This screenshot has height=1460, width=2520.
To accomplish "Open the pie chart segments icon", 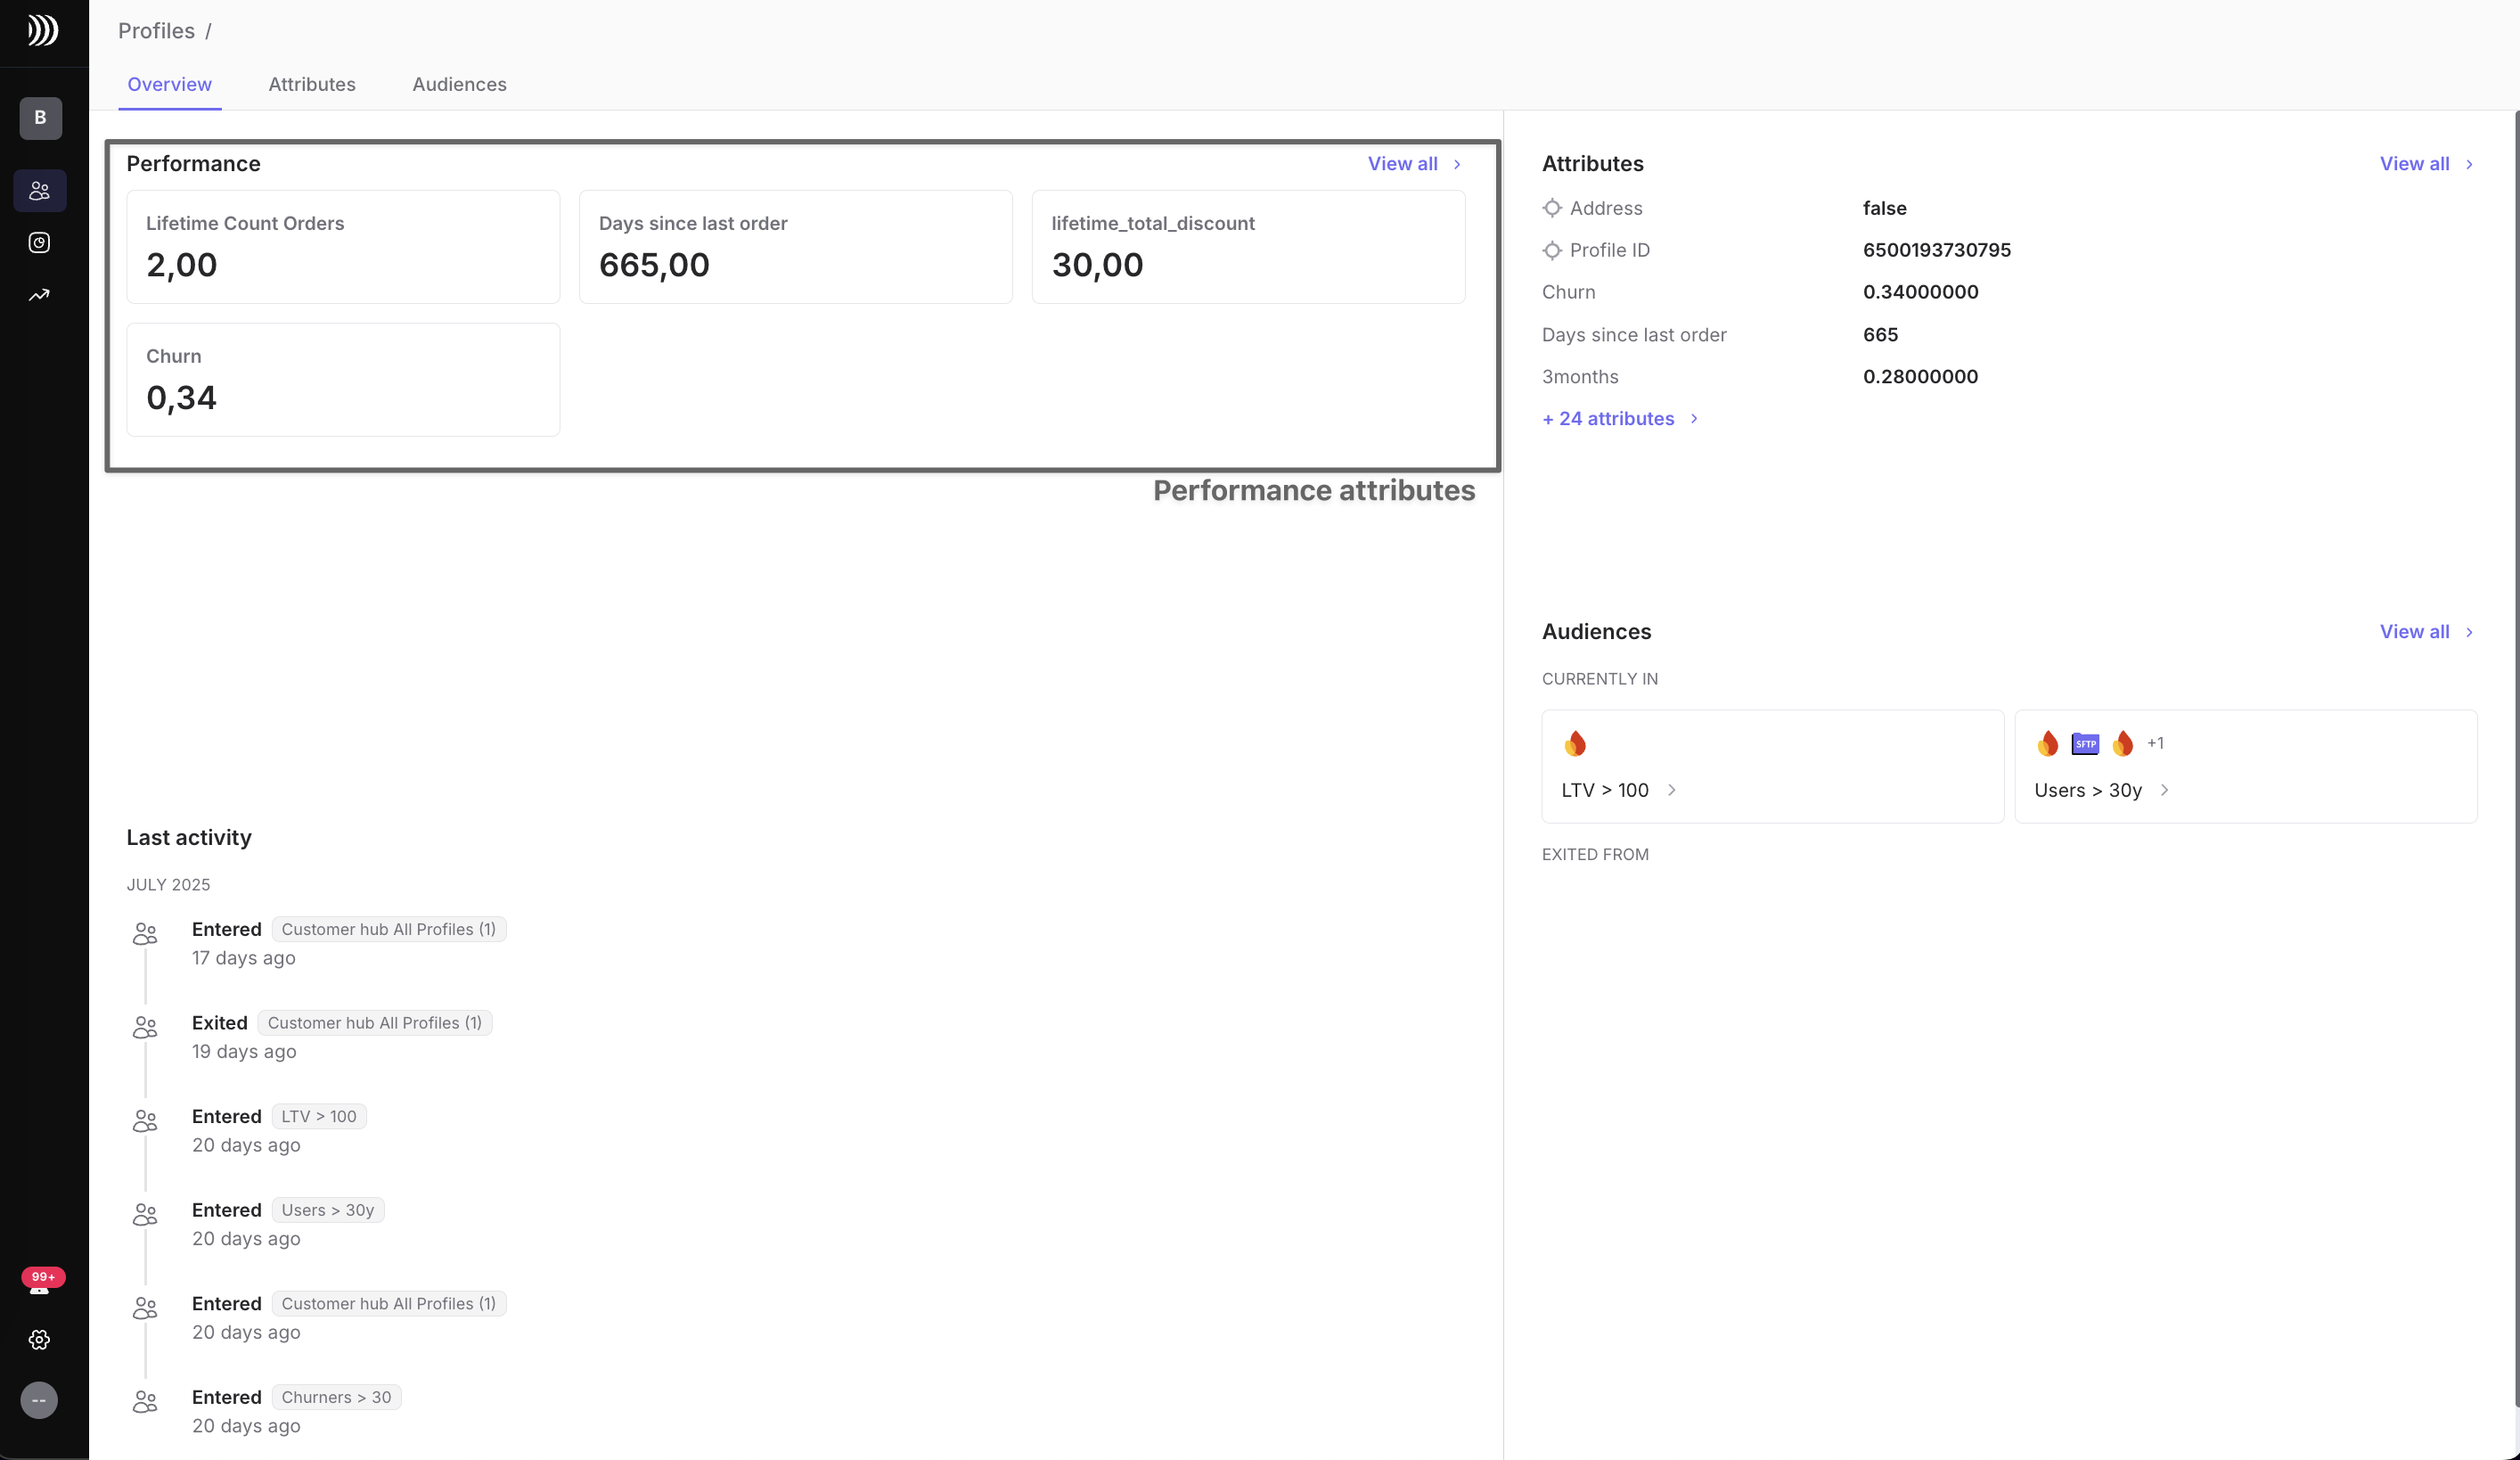I will pos(40,243).
